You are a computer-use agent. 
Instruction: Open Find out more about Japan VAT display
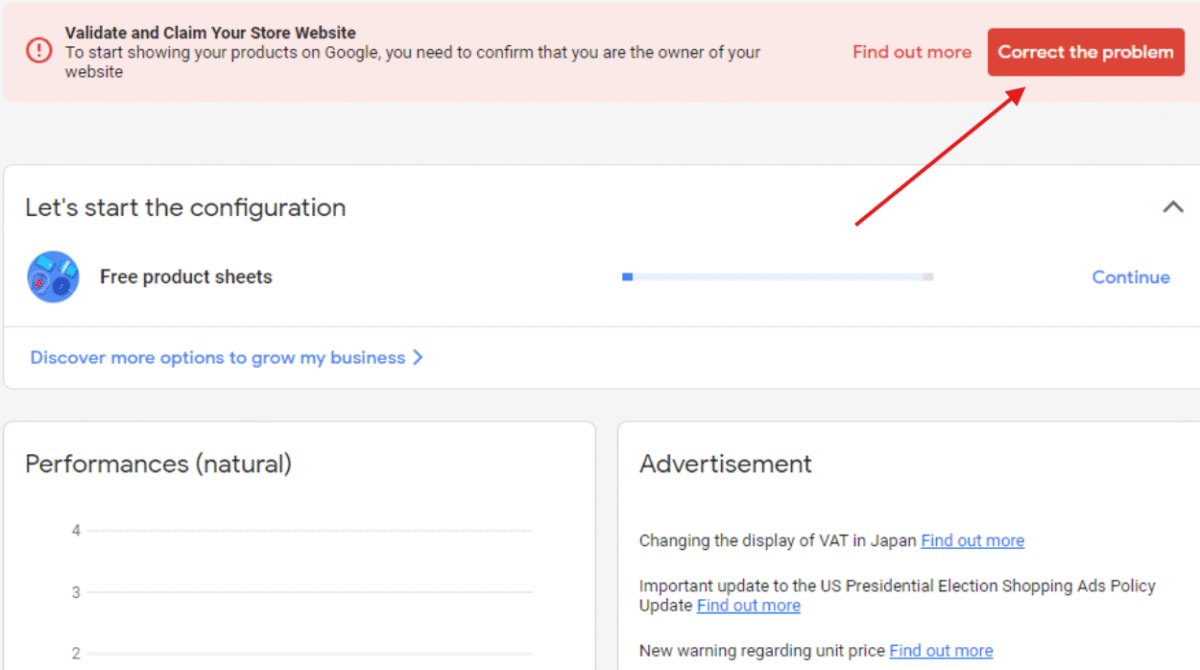pyautogui.click(x=972, y=540)
